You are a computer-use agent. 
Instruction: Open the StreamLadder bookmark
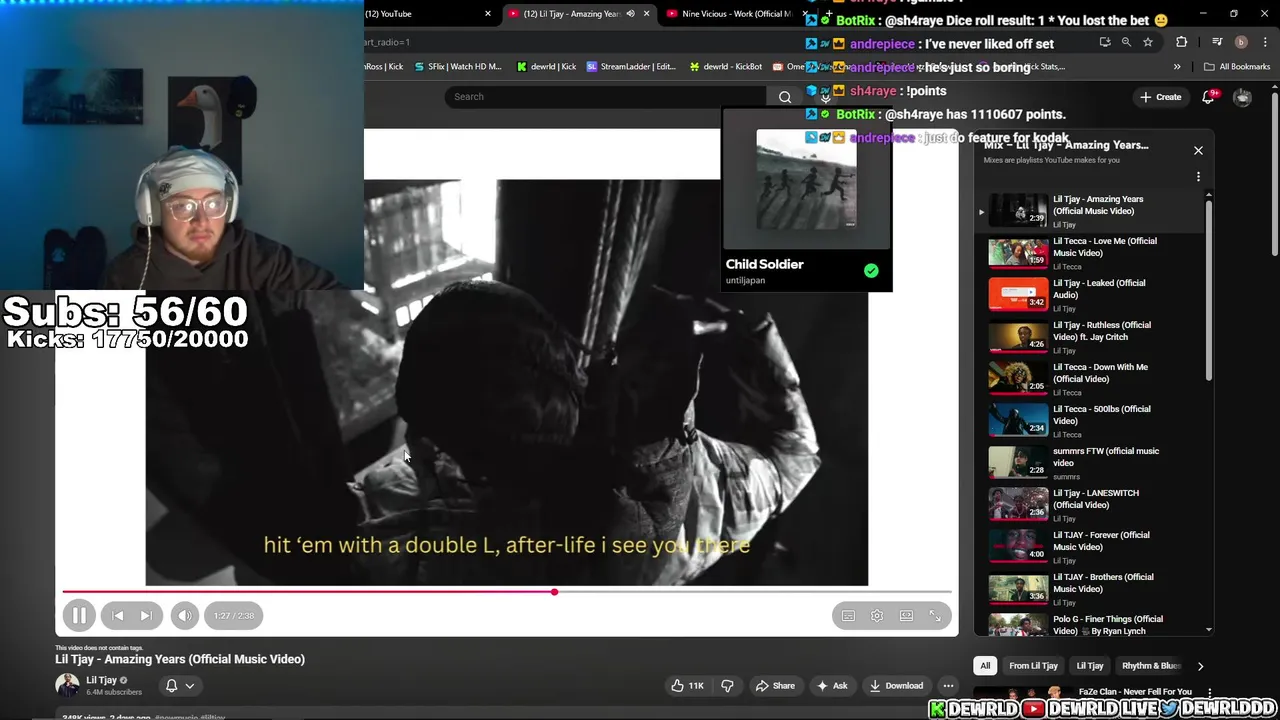pos(631,67)
